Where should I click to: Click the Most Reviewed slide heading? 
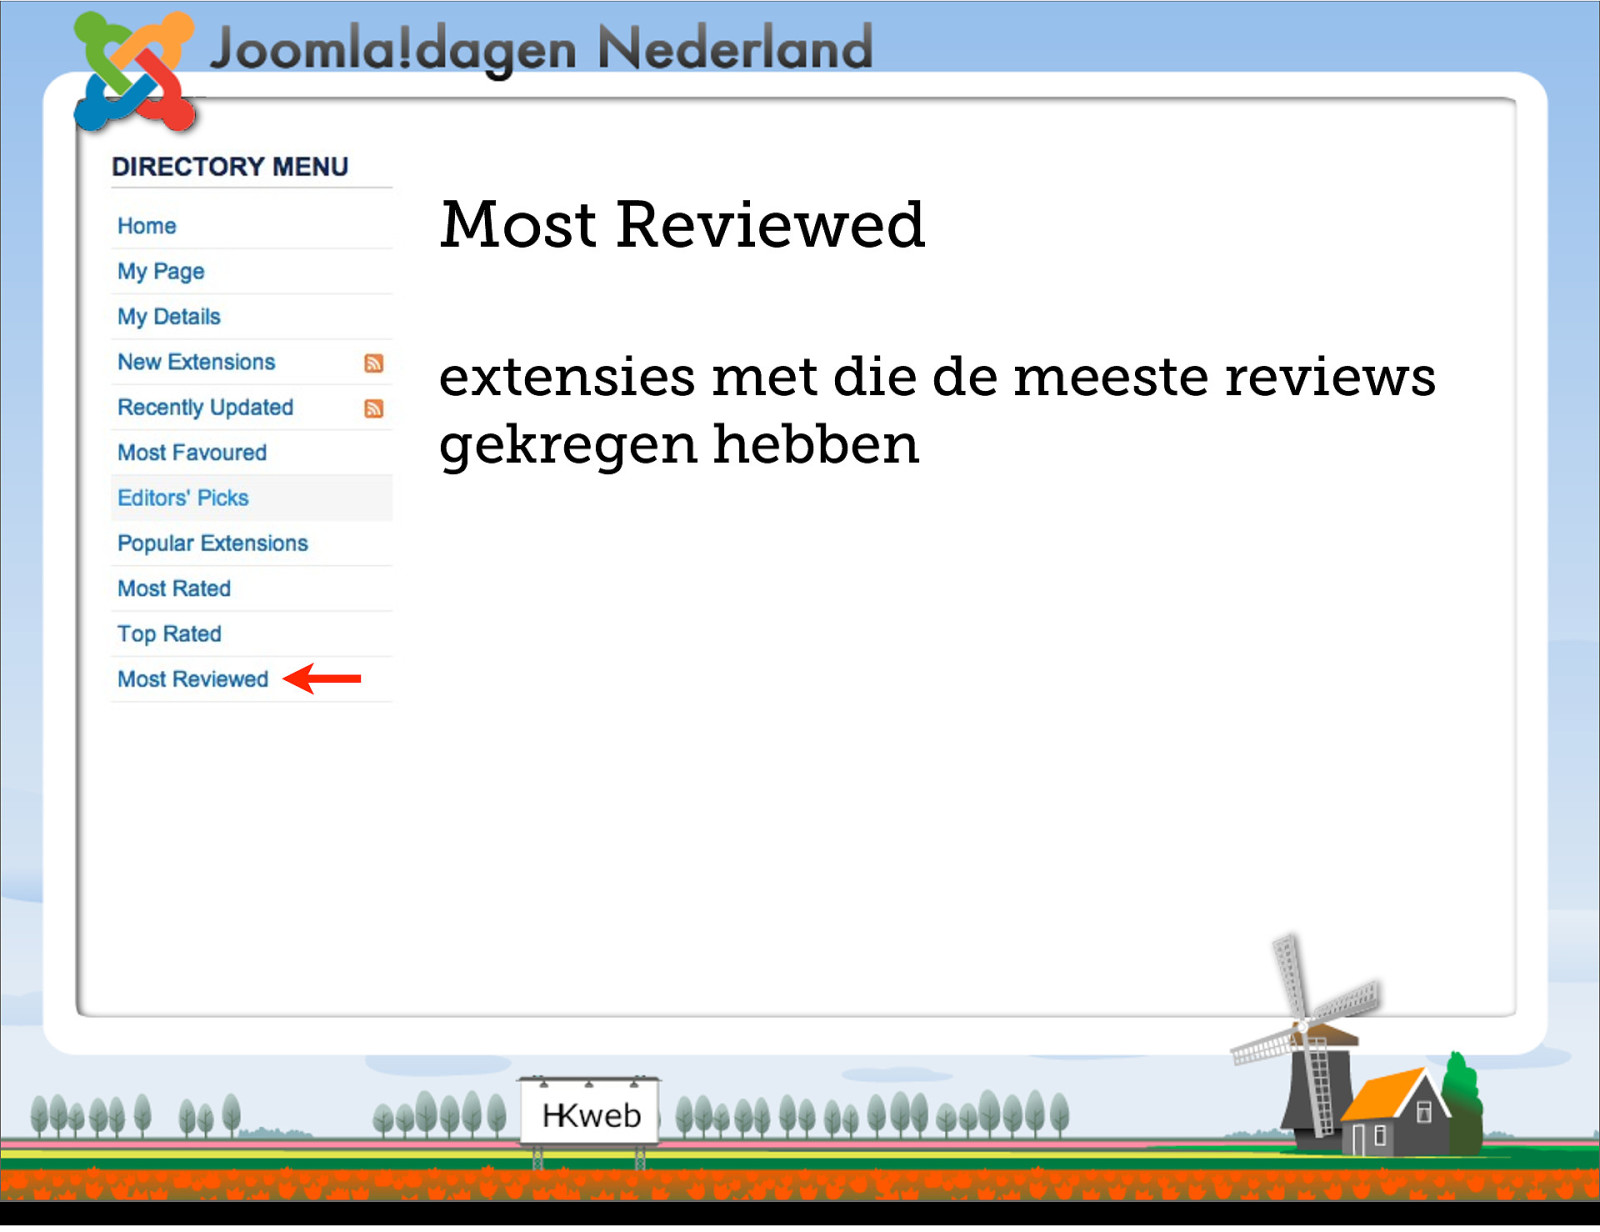(x=683, y=225)
